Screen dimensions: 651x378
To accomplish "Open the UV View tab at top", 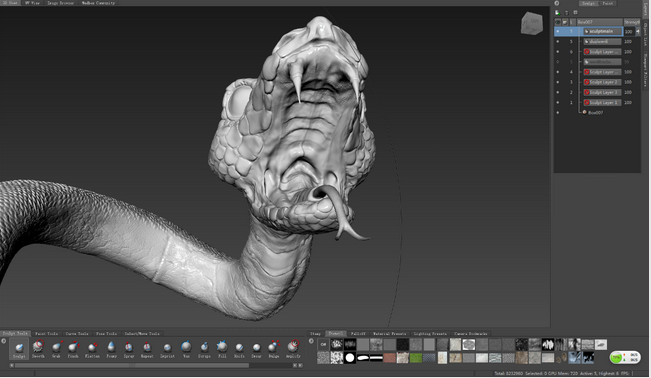I will (32, 3).
